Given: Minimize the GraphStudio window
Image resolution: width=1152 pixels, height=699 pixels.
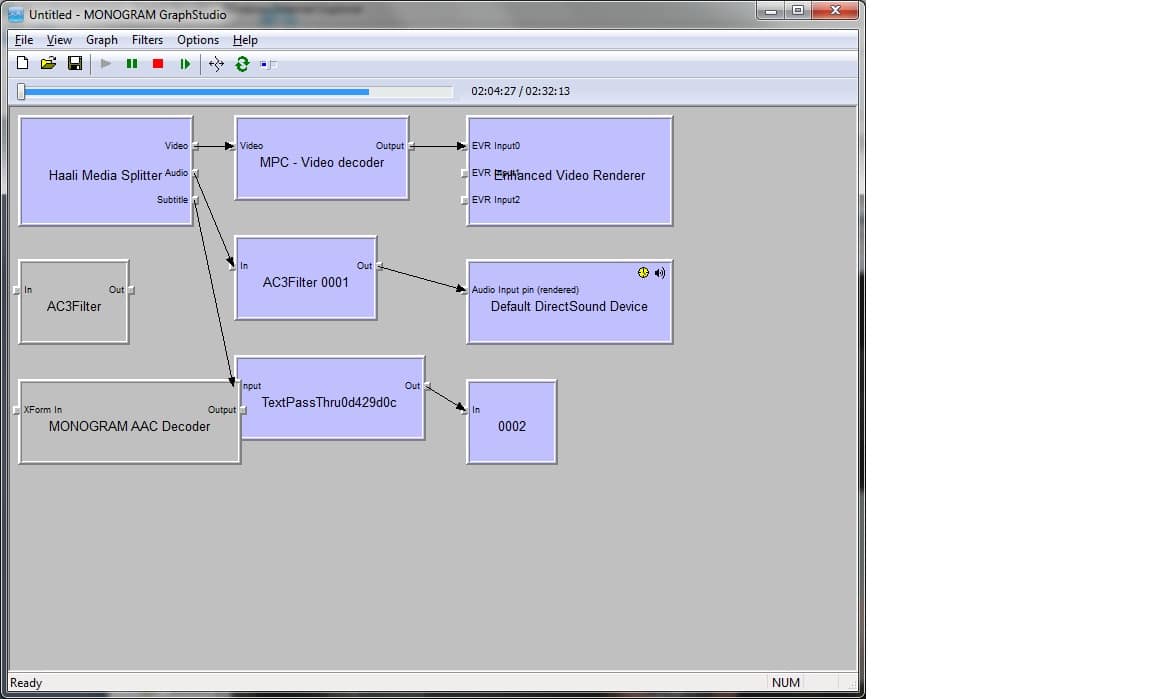Looking at the screenshot, I should 771,11.
